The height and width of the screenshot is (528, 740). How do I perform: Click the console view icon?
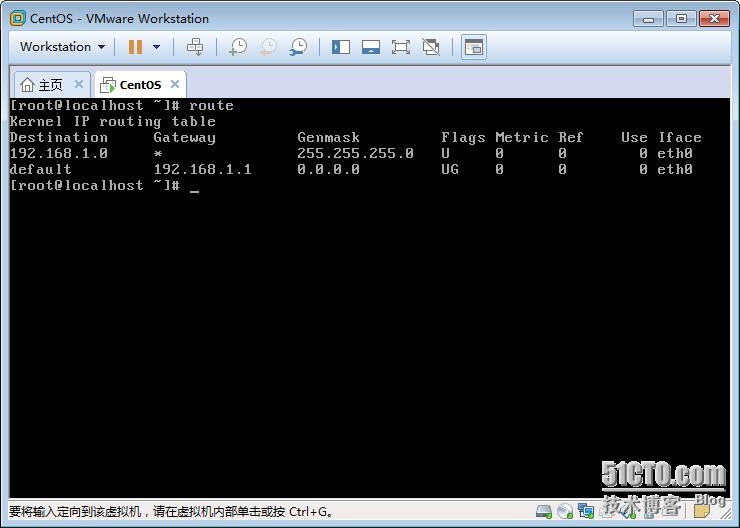pos(474,47)
